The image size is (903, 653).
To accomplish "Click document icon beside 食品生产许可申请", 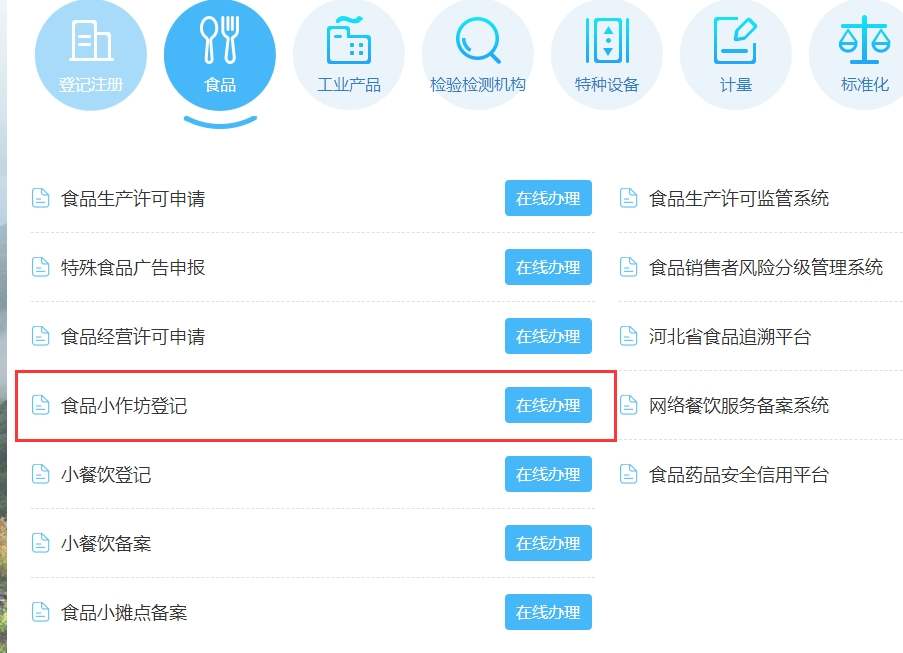I will point(40,198).
